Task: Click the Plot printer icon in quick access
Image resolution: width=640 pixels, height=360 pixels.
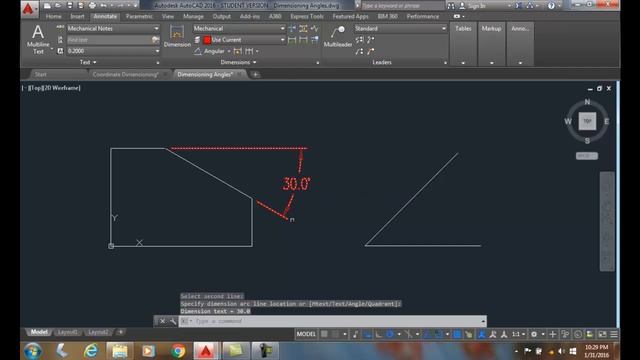Action: click(x=92, y=5)
